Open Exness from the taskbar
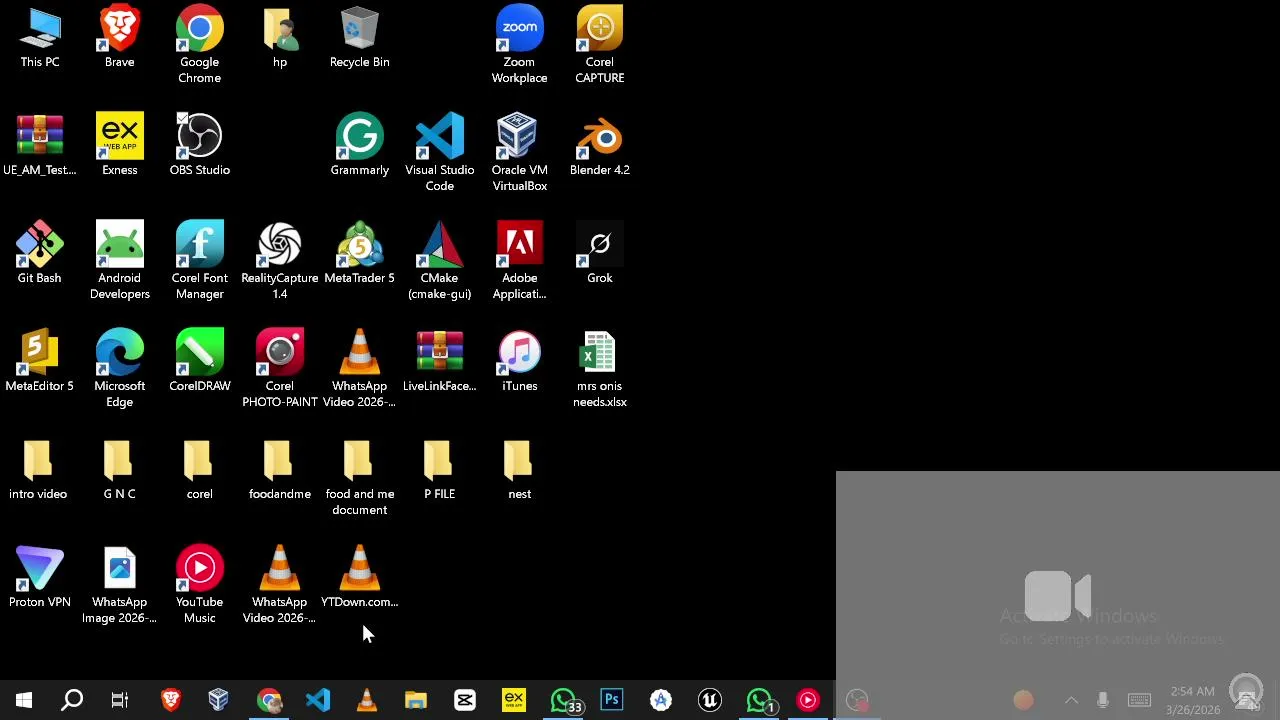This screenshot has height=720, width=1280. 514,700
